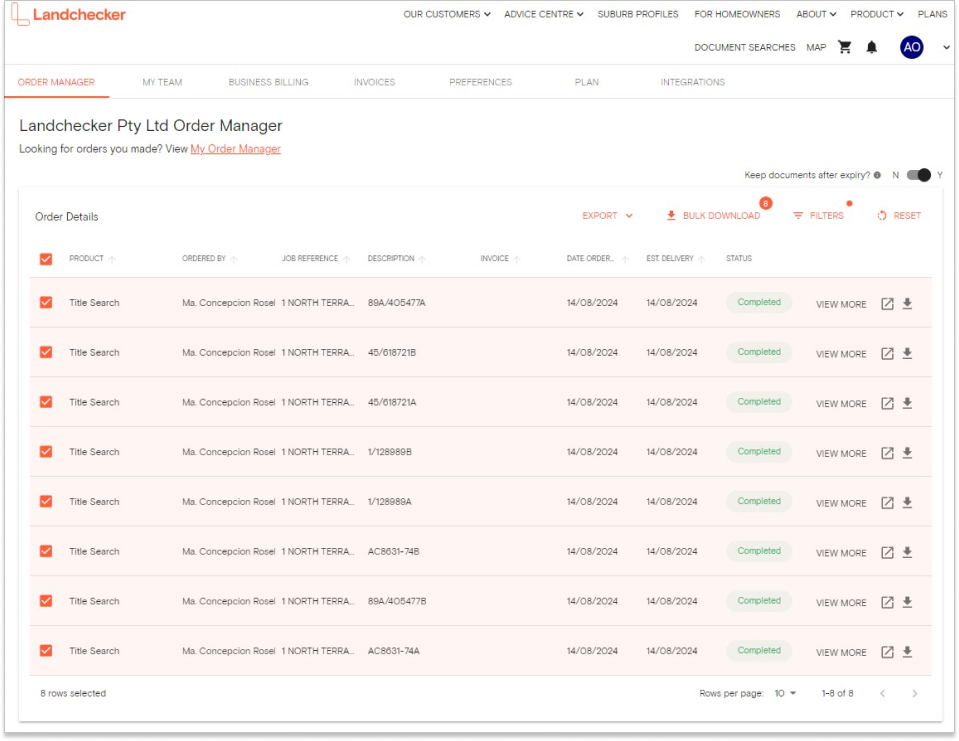Open in new window for 89A/405477A order
959x741 pixels.
887,304
